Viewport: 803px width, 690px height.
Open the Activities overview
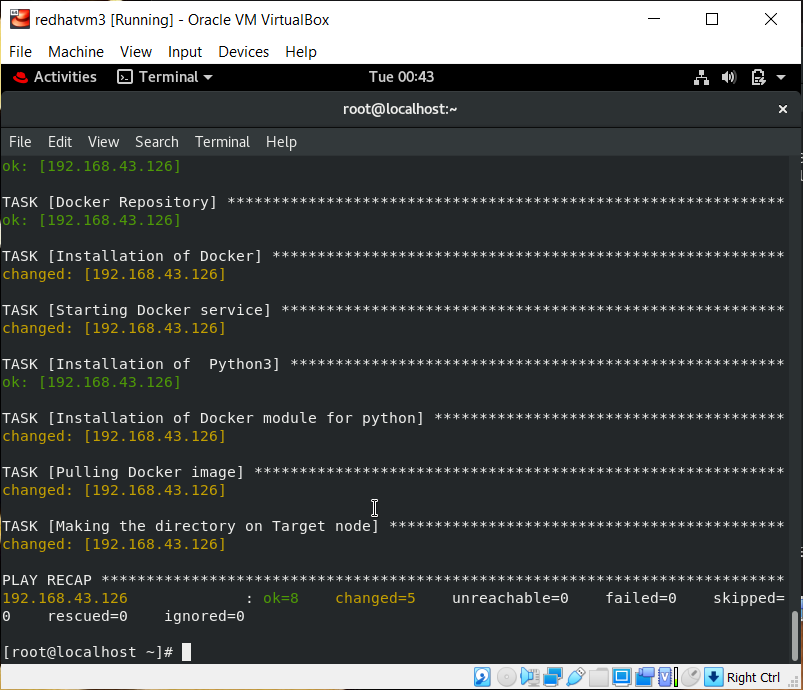pos(65,77)
